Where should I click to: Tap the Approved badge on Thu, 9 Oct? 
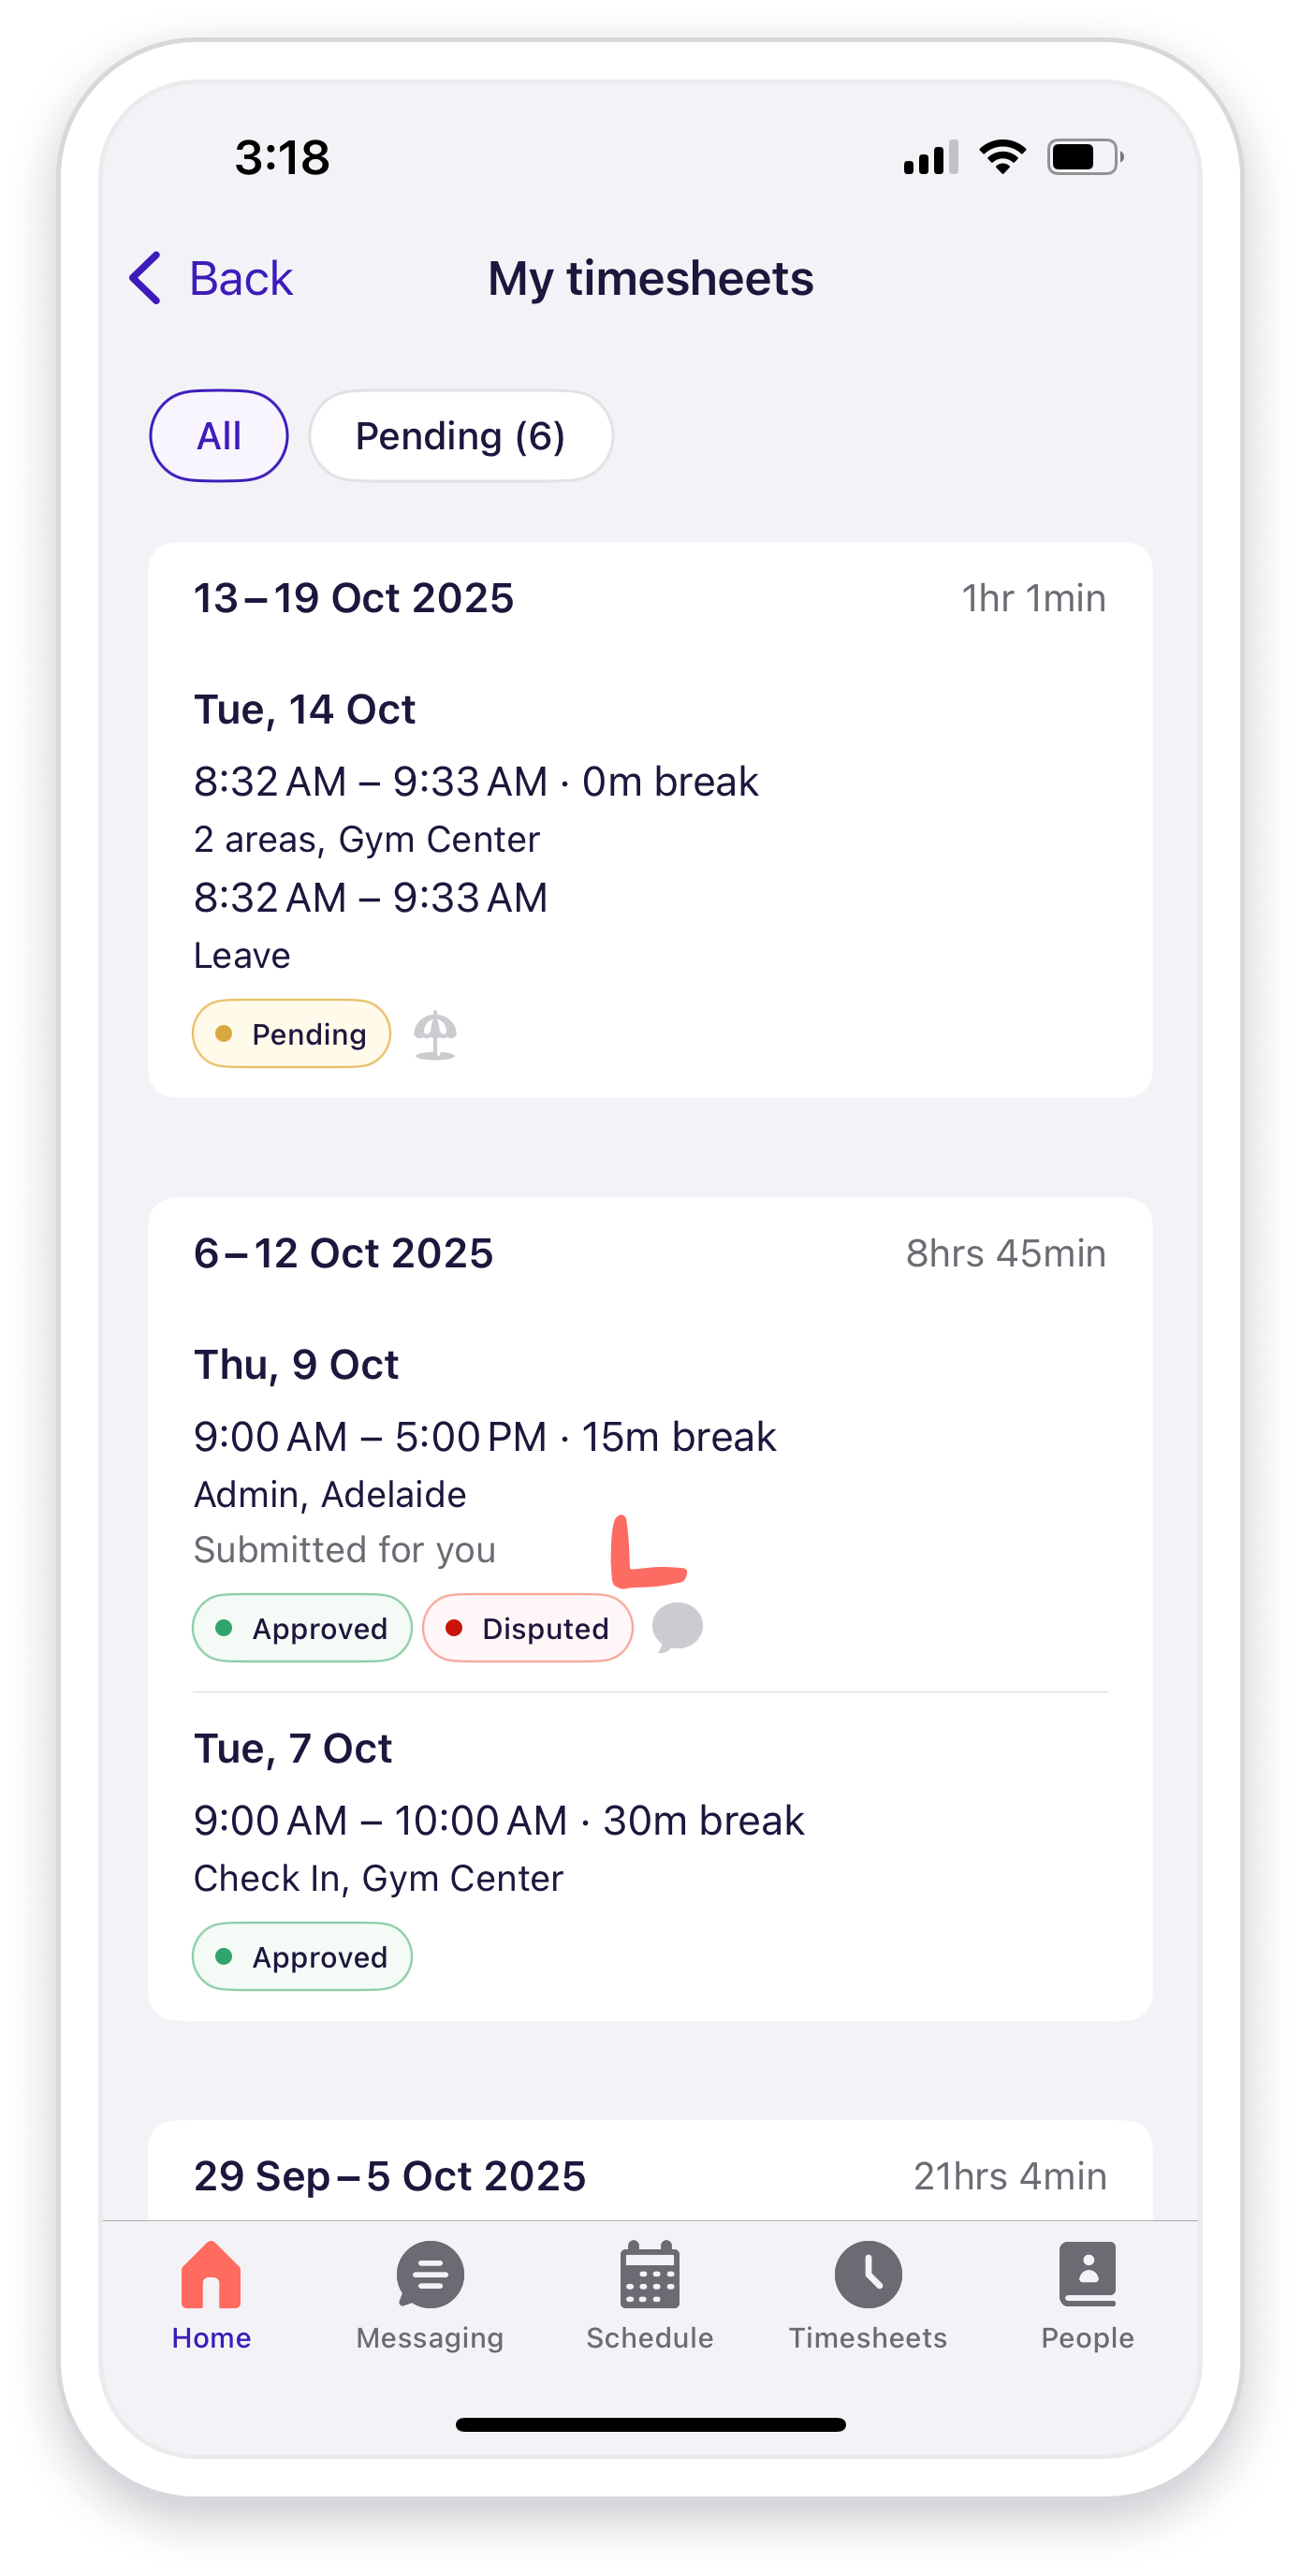(x=302, y=1628)
